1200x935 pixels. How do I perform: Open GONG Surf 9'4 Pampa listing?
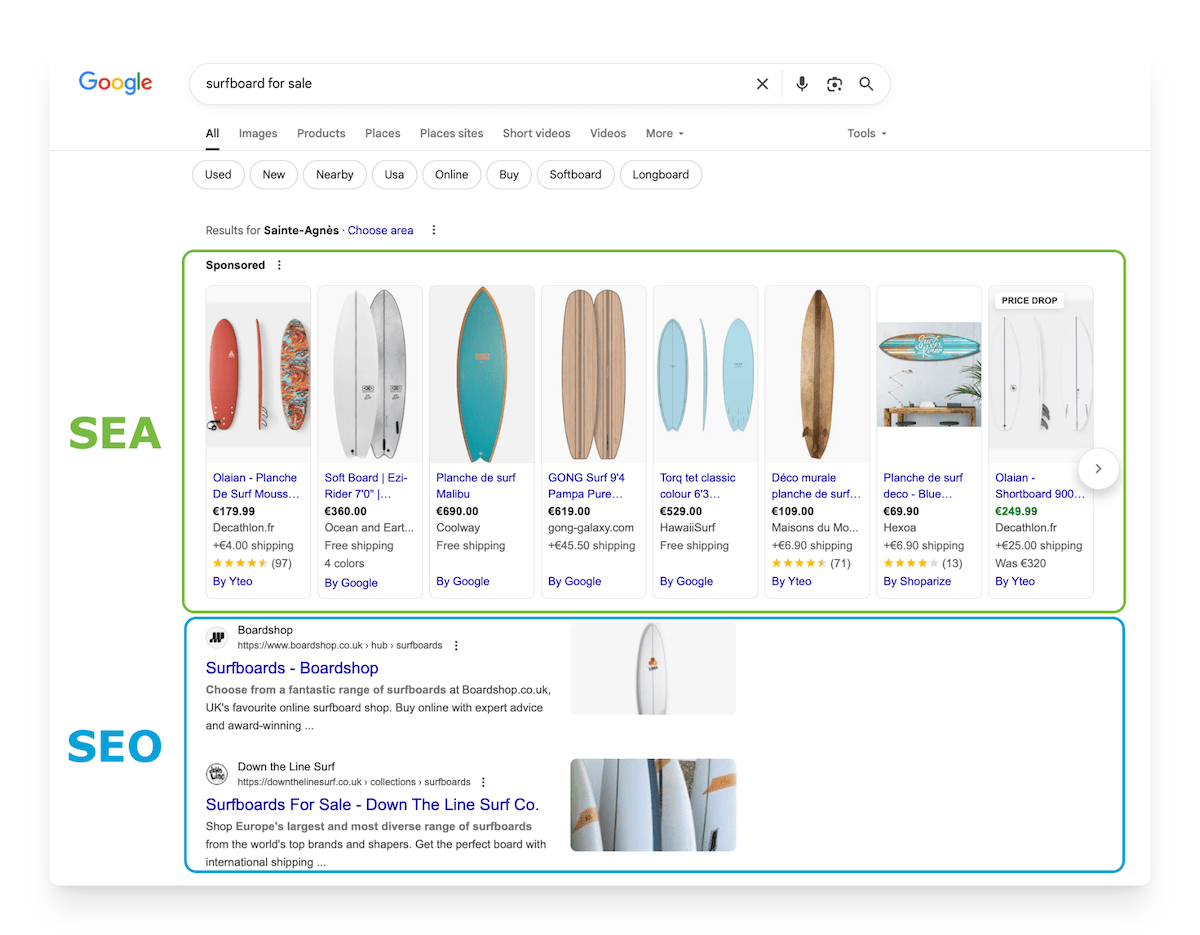pos(587,485)
